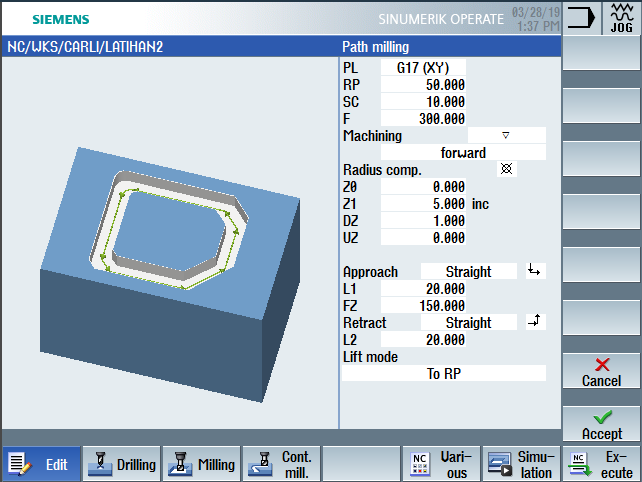The width and height of the screenshot is (642, 482).
Task: Change the Lift mode To RP field
Action: tap(444, 373)
